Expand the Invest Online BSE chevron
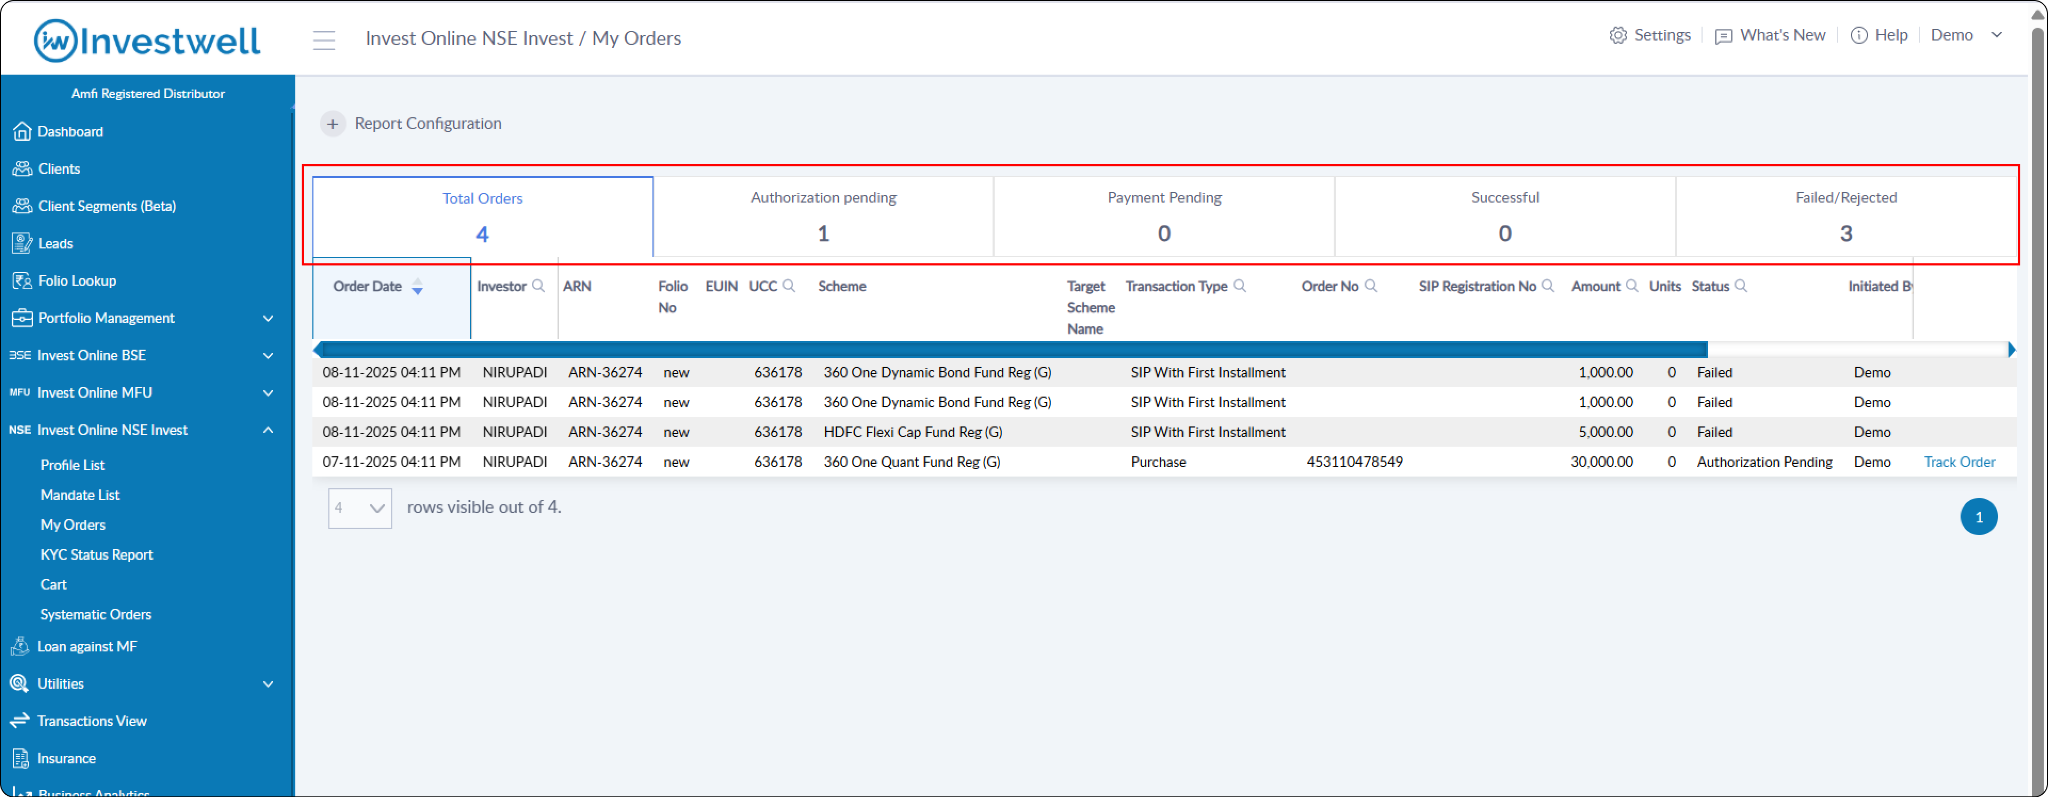 point(268,356)
